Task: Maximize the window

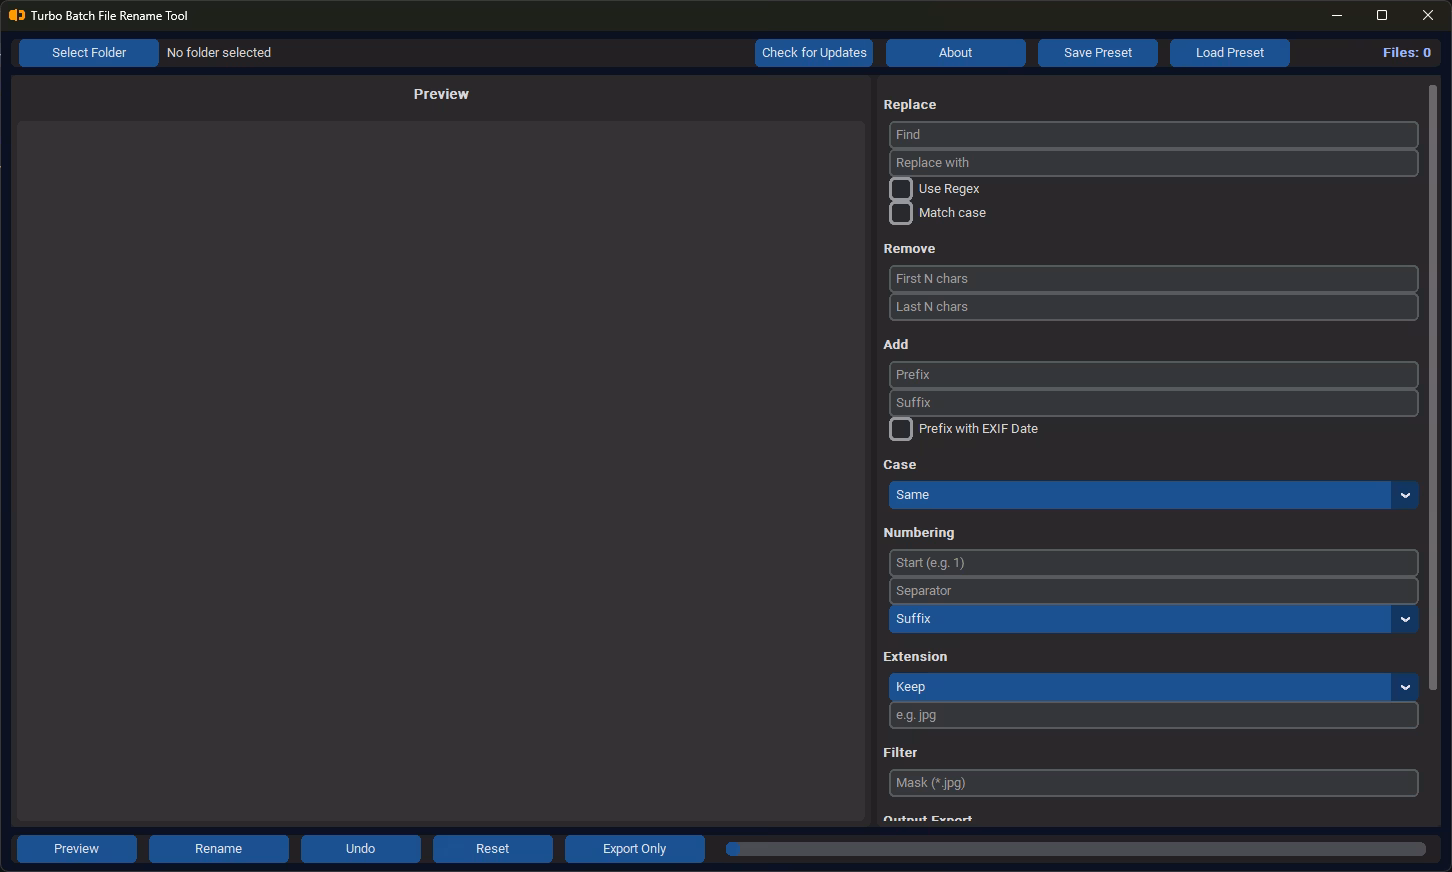Action: (x=1382, y=15)
